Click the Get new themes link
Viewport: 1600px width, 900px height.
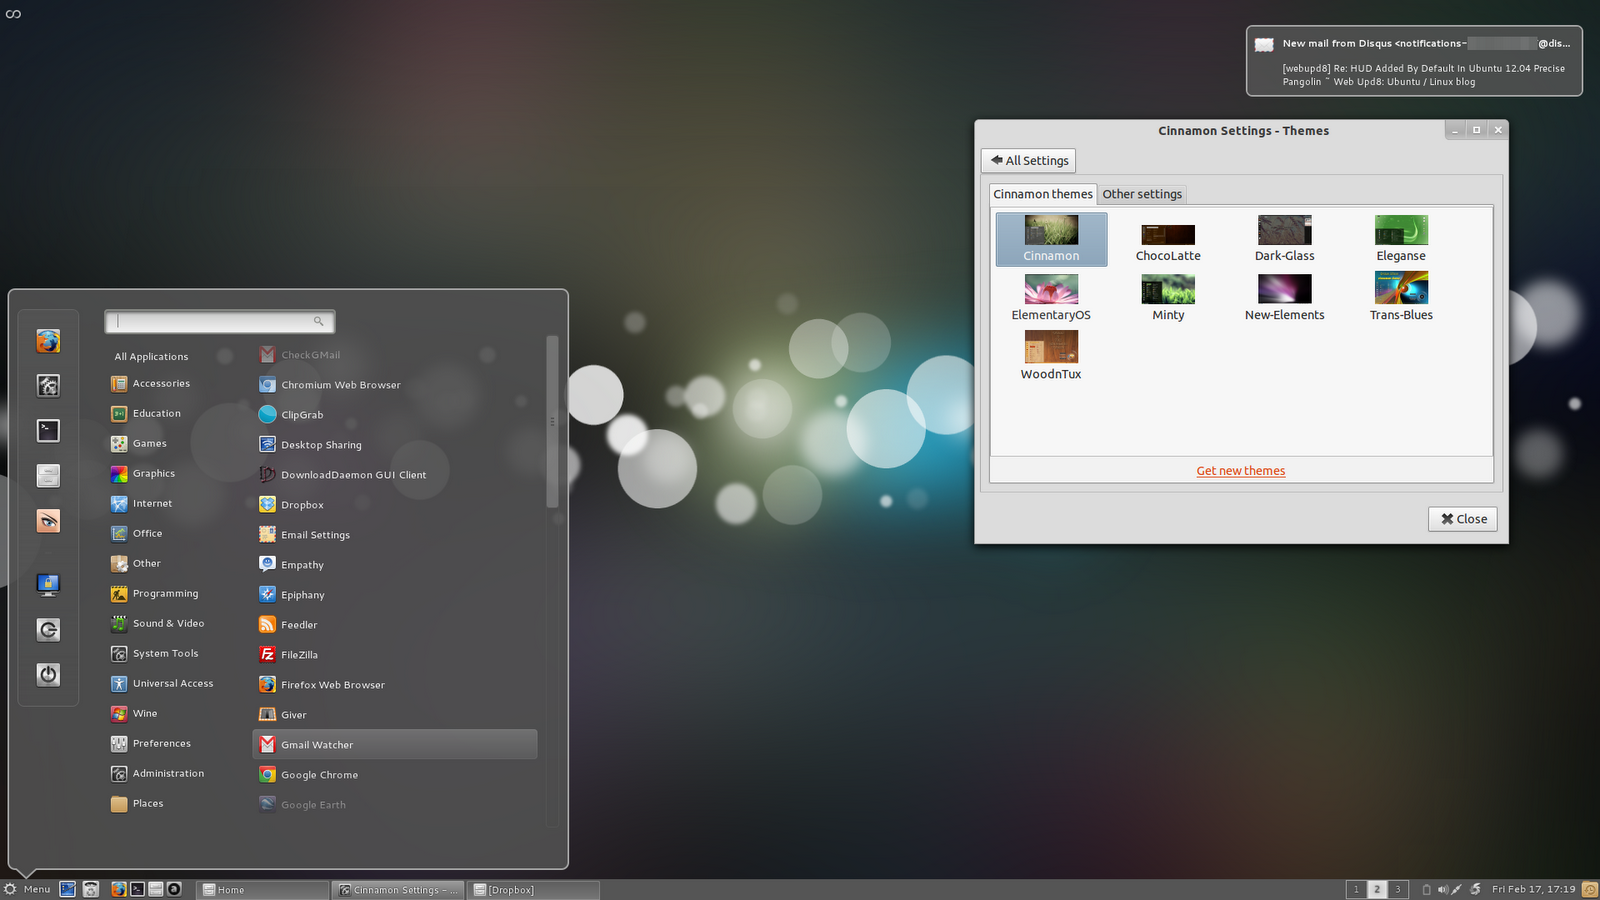pos(1241,470)
